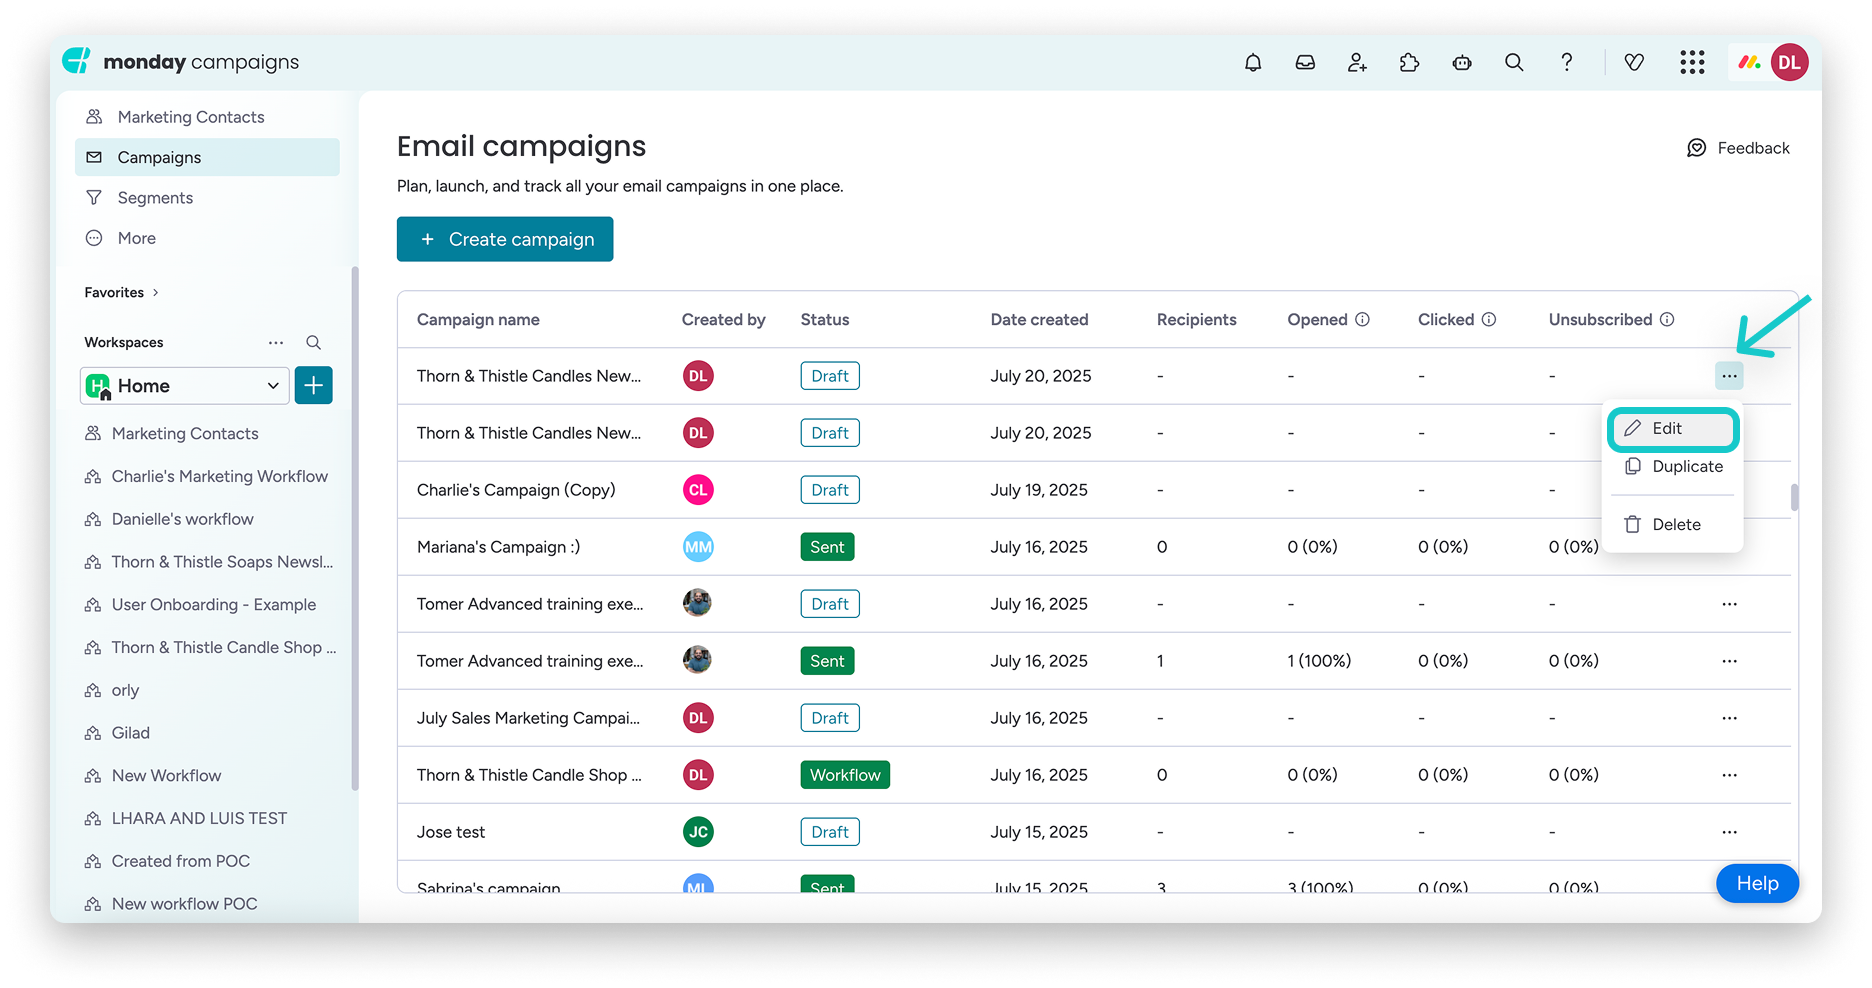Open the inbox tray icon
The image size is (1872, 988).
pyautogui.click(x=1305, y=63)
